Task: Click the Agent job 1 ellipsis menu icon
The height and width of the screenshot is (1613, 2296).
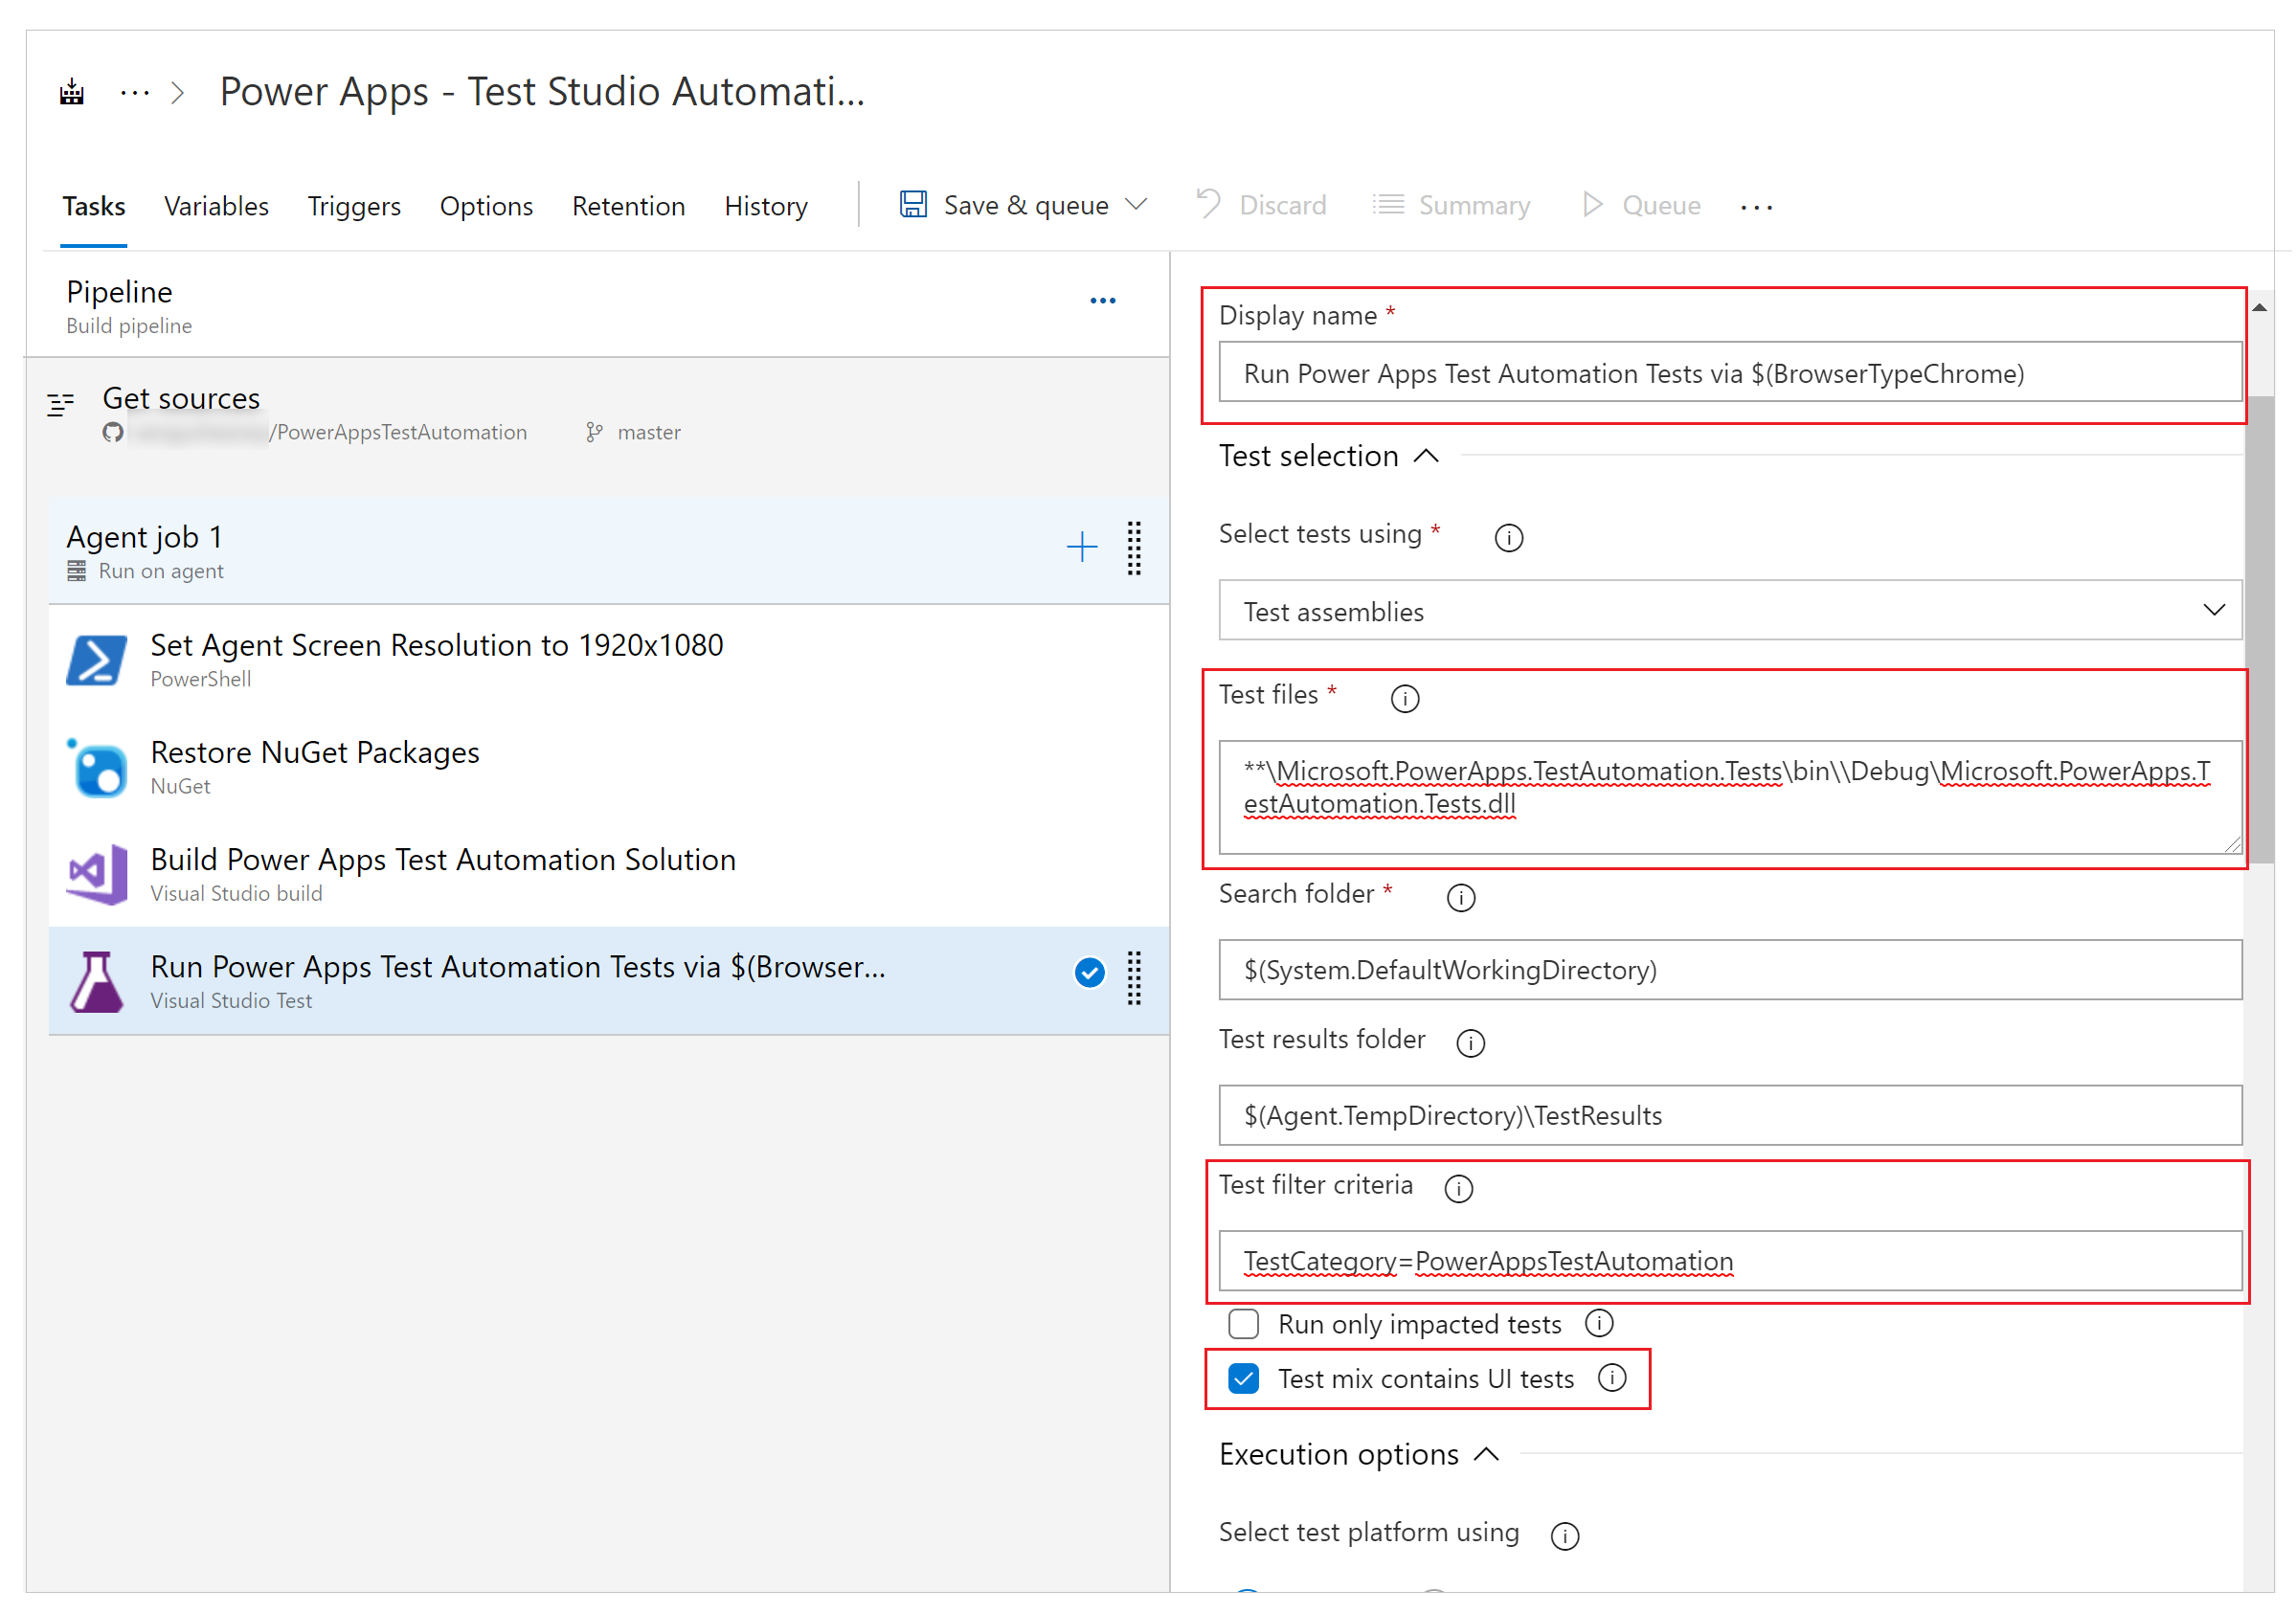Action: [x=1133, y=543]
